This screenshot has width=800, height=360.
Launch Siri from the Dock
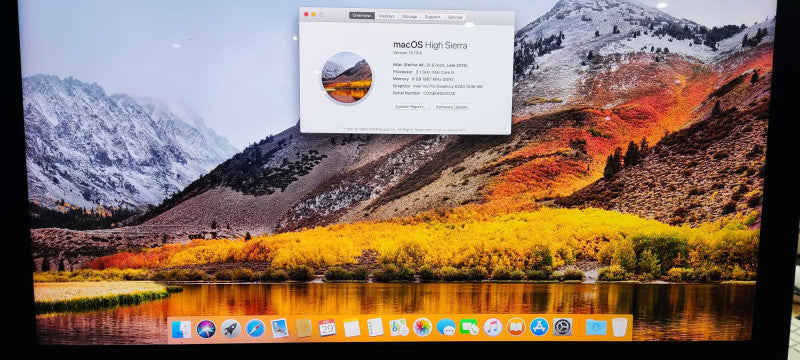pos(206,329)
